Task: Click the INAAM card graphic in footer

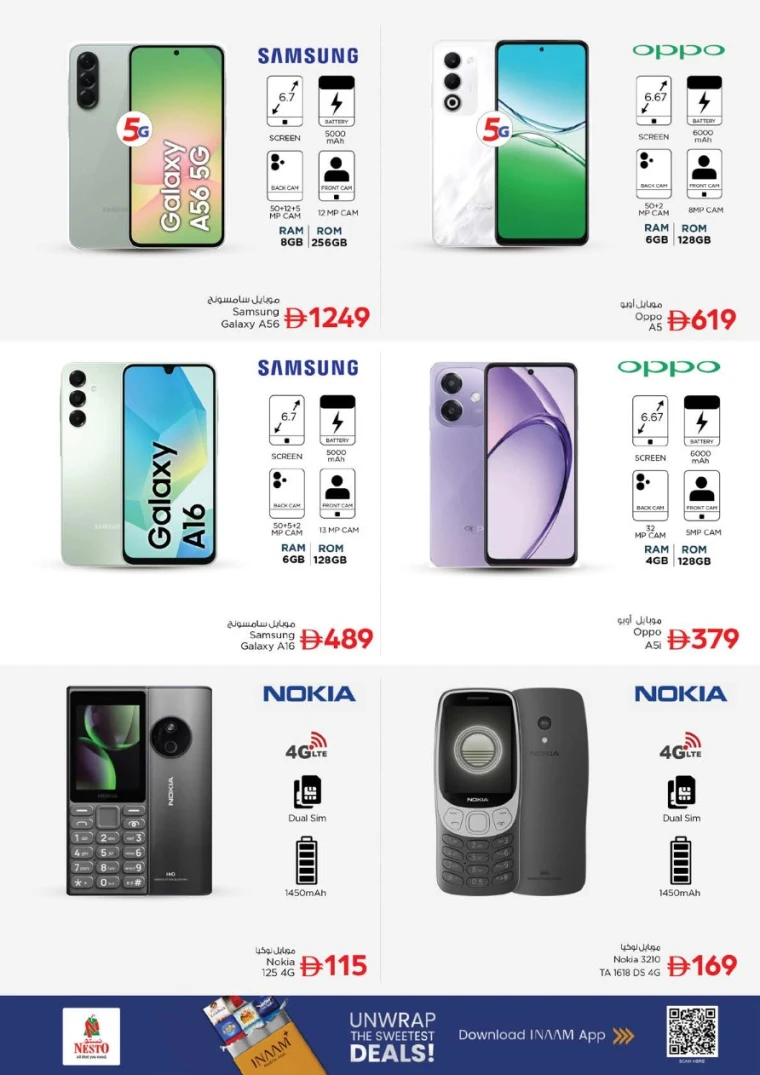Action: pyautogui.click(x=255, y=1035)
